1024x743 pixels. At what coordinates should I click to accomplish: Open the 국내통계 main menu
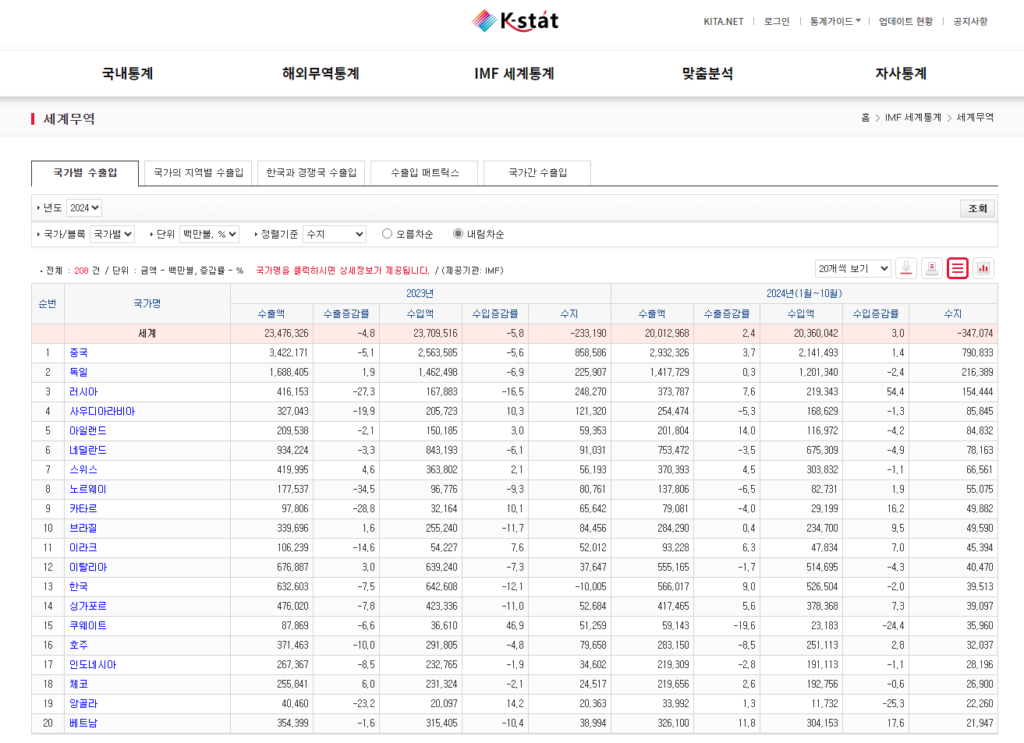point(127,74)
